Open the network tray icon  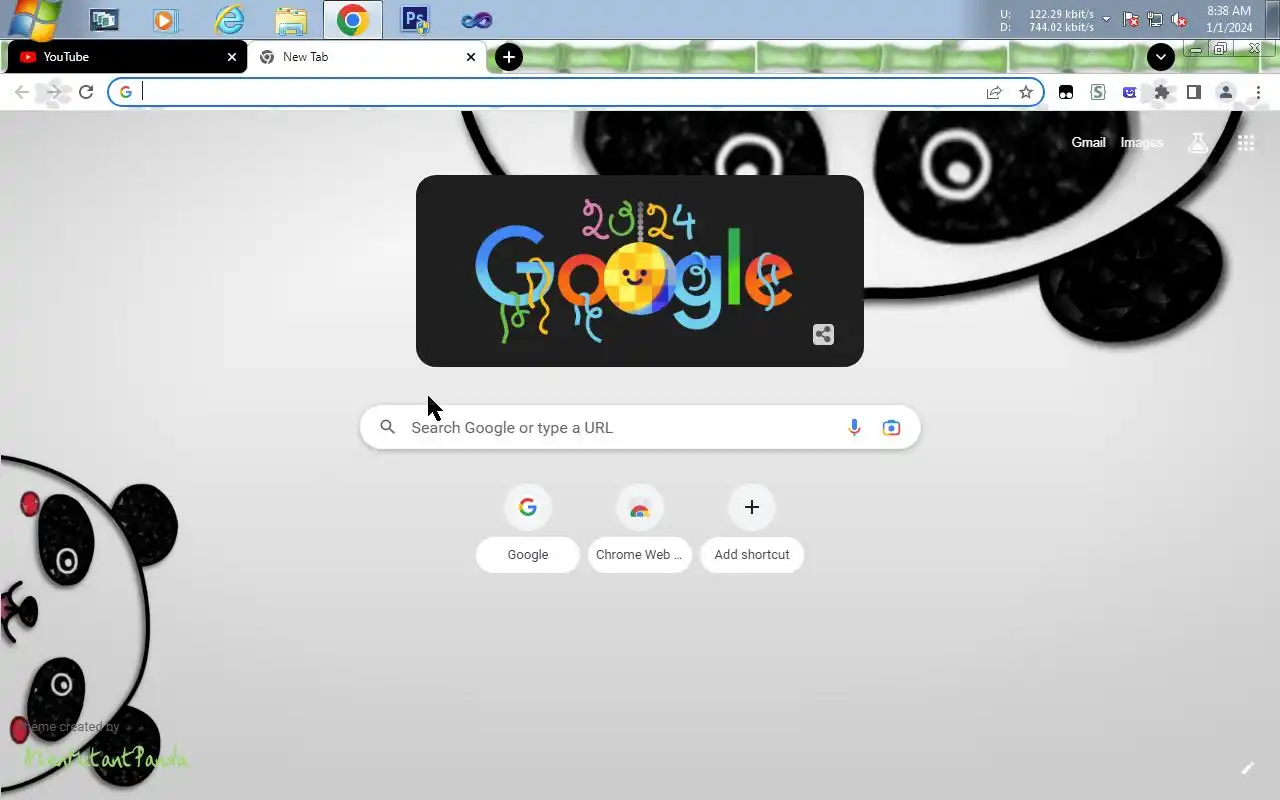pos(1155,20)
